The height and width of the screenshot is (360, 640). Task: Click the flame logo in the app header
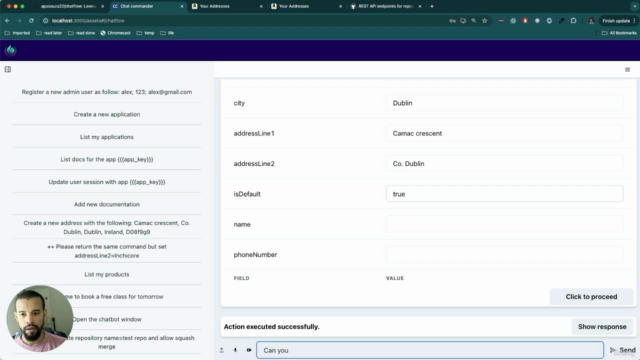(11, 50)
